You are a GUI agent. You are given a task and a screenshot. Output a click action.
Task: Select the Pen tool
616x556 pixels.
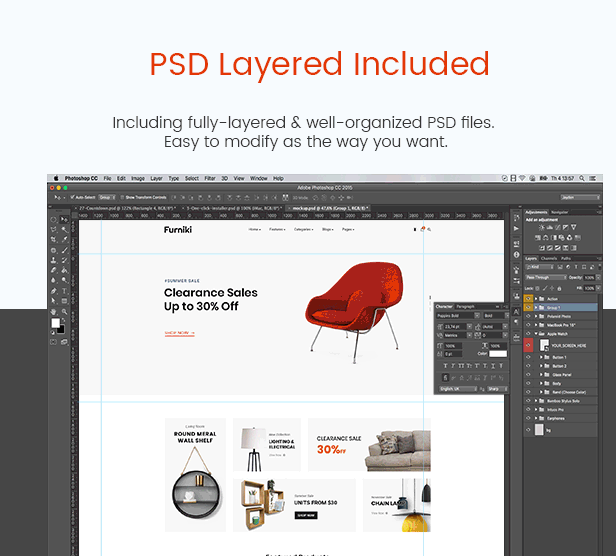coord(54,291)
